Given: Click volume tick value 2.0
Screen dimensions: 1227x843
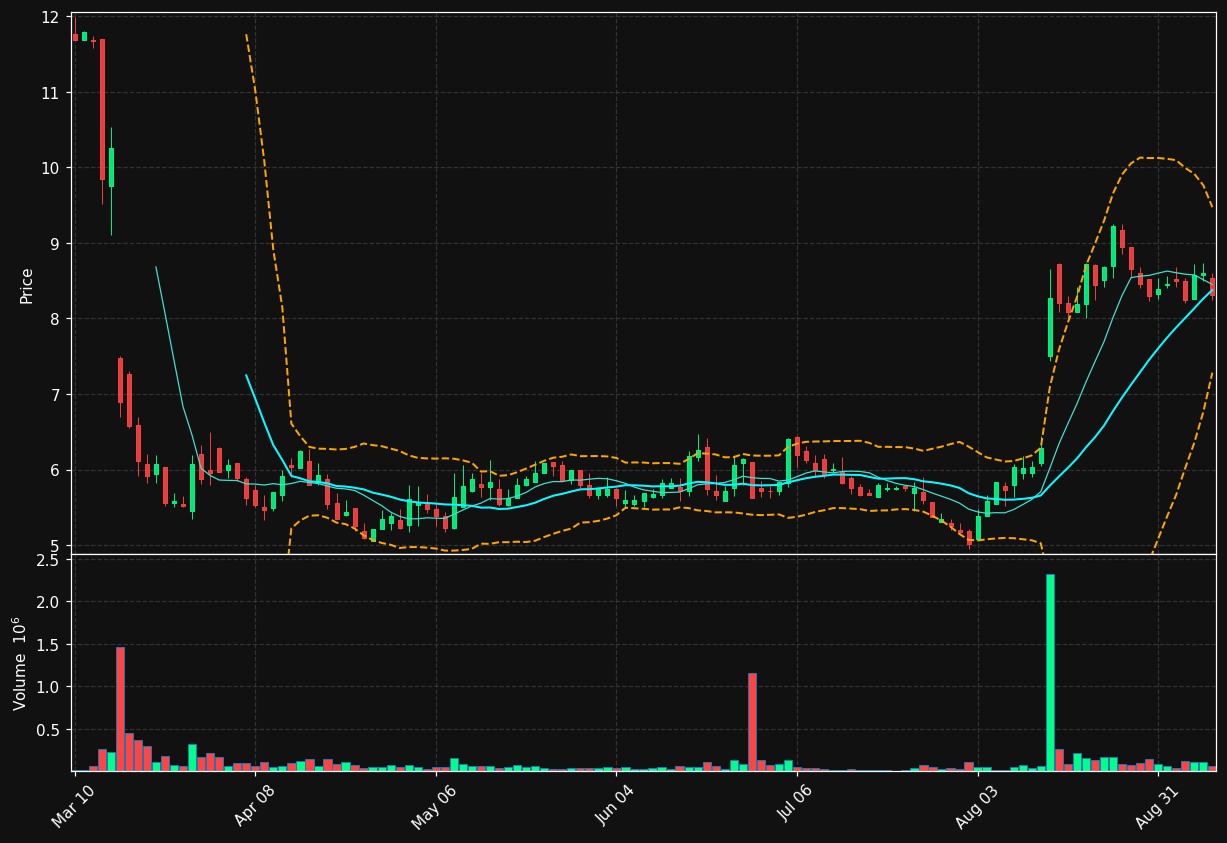Looking at the screenshot, I should tap(48, 602).
